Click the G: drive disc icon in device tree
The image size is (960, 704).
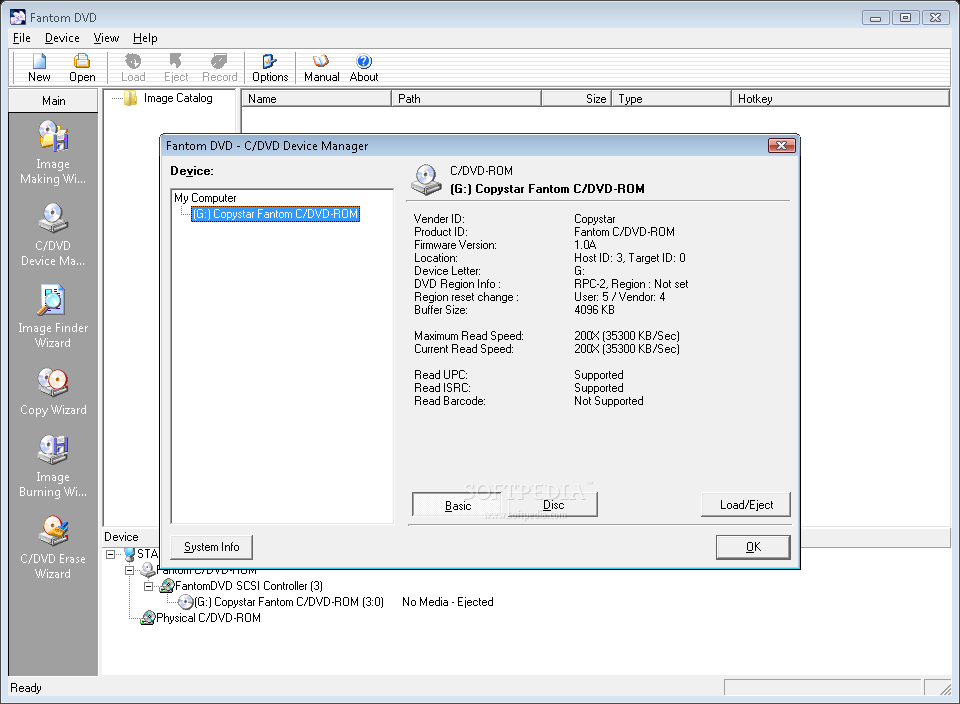(186, 602)
